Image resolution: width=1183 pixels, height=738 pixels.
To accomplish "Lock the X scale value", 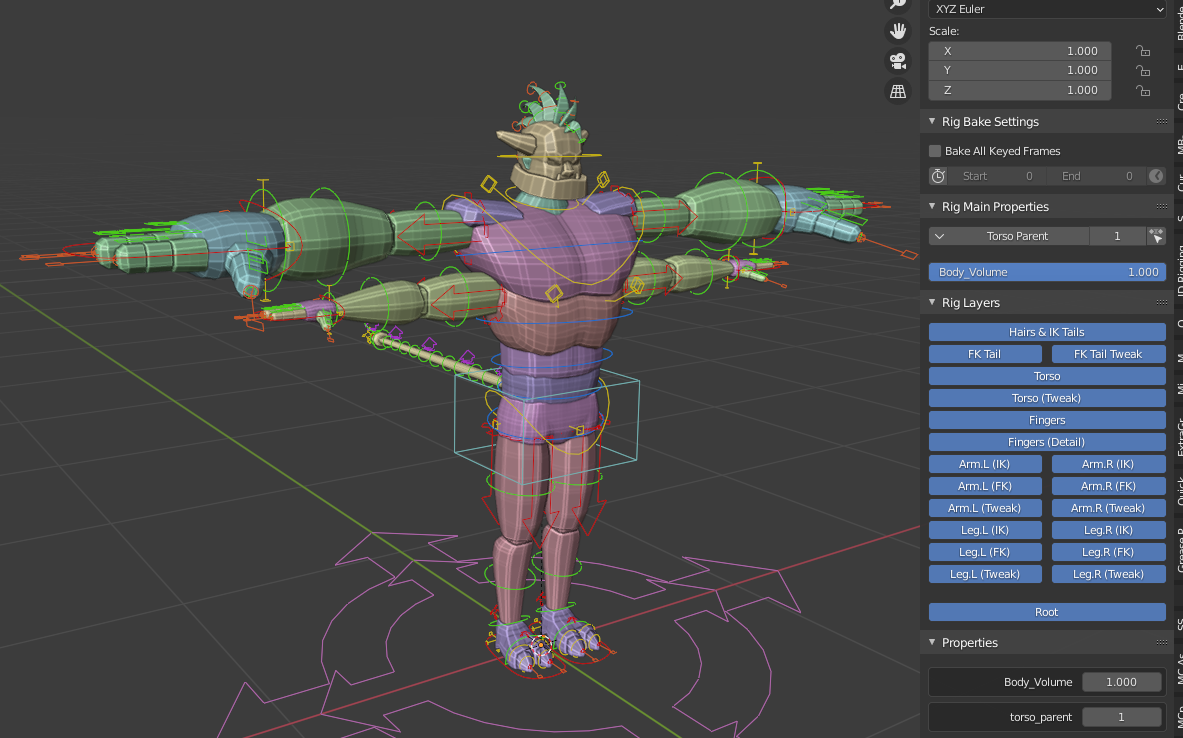I will 1142,50.
